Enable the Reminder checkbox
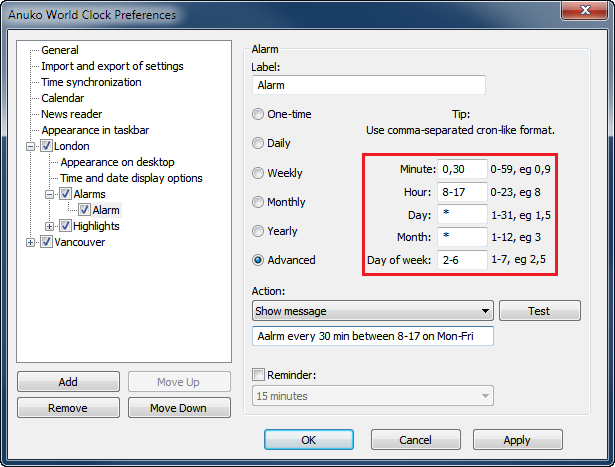The image size is (615, 467). coord(259,375)
